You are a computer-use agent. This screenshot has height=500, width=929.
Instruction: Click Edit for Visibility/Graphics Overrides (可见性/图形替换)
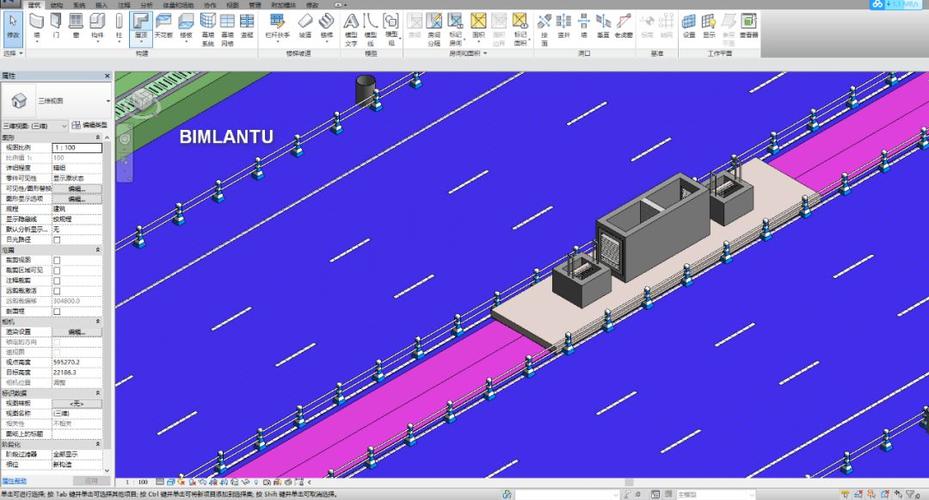pos(77,189)
